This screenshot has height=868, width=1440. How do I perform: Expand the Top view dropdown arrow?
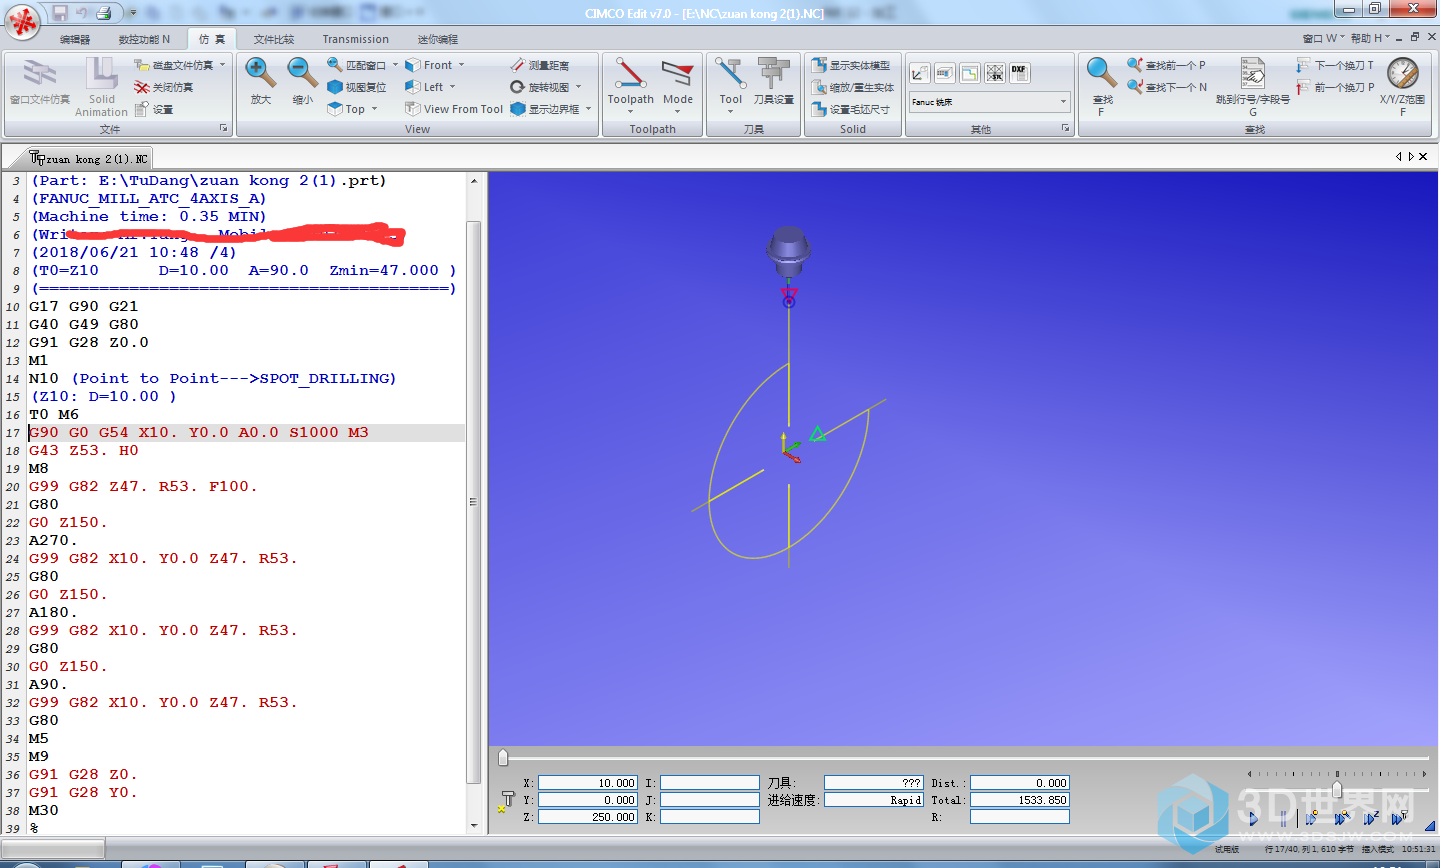[375, 109]
